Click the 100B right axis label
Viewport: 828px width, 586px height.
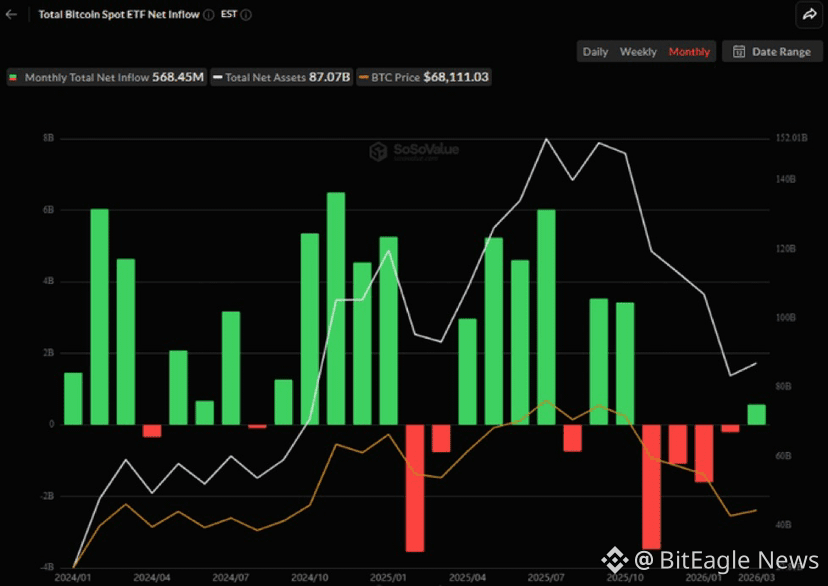pos(785,317)
